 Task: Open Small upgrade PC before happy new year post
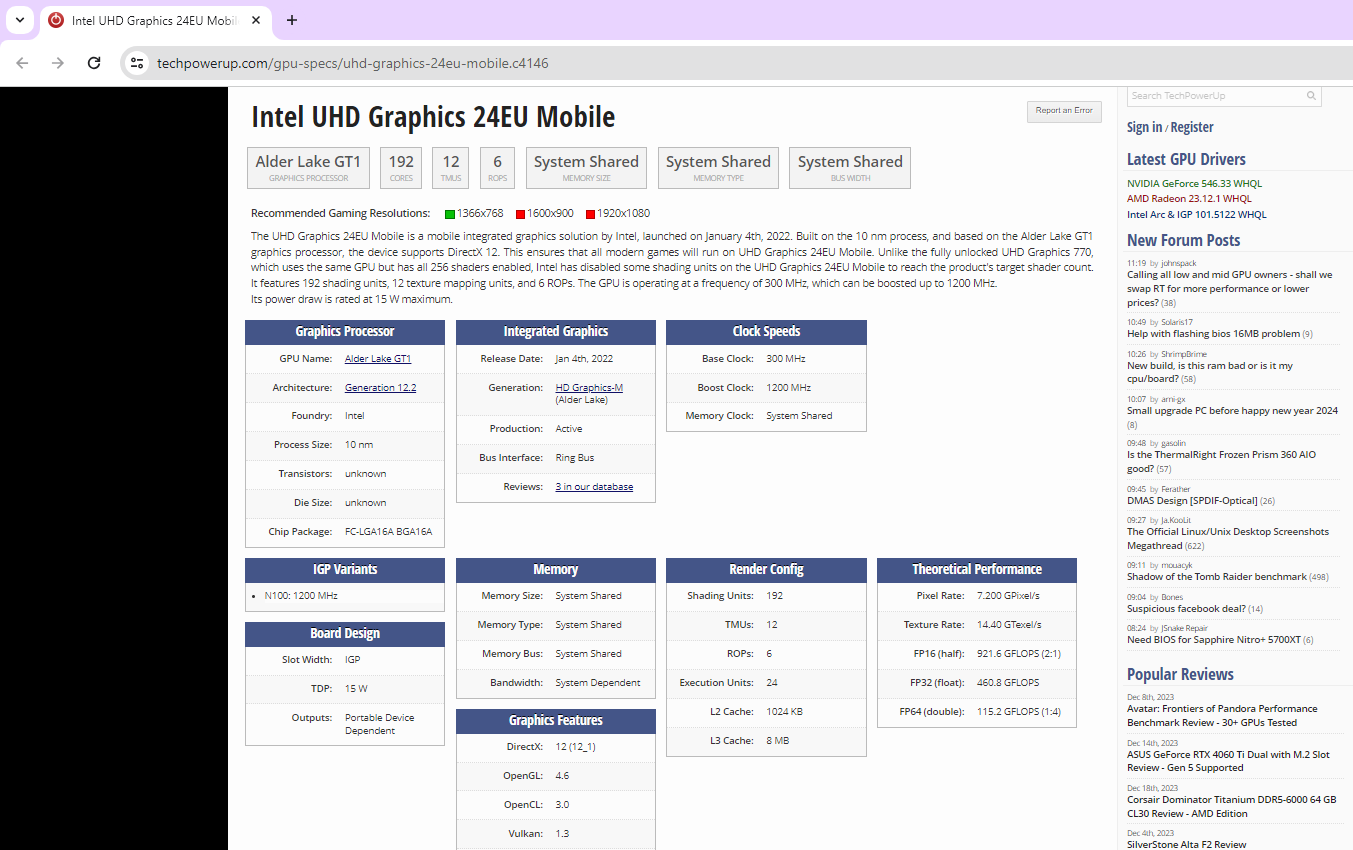[1232, 411]
